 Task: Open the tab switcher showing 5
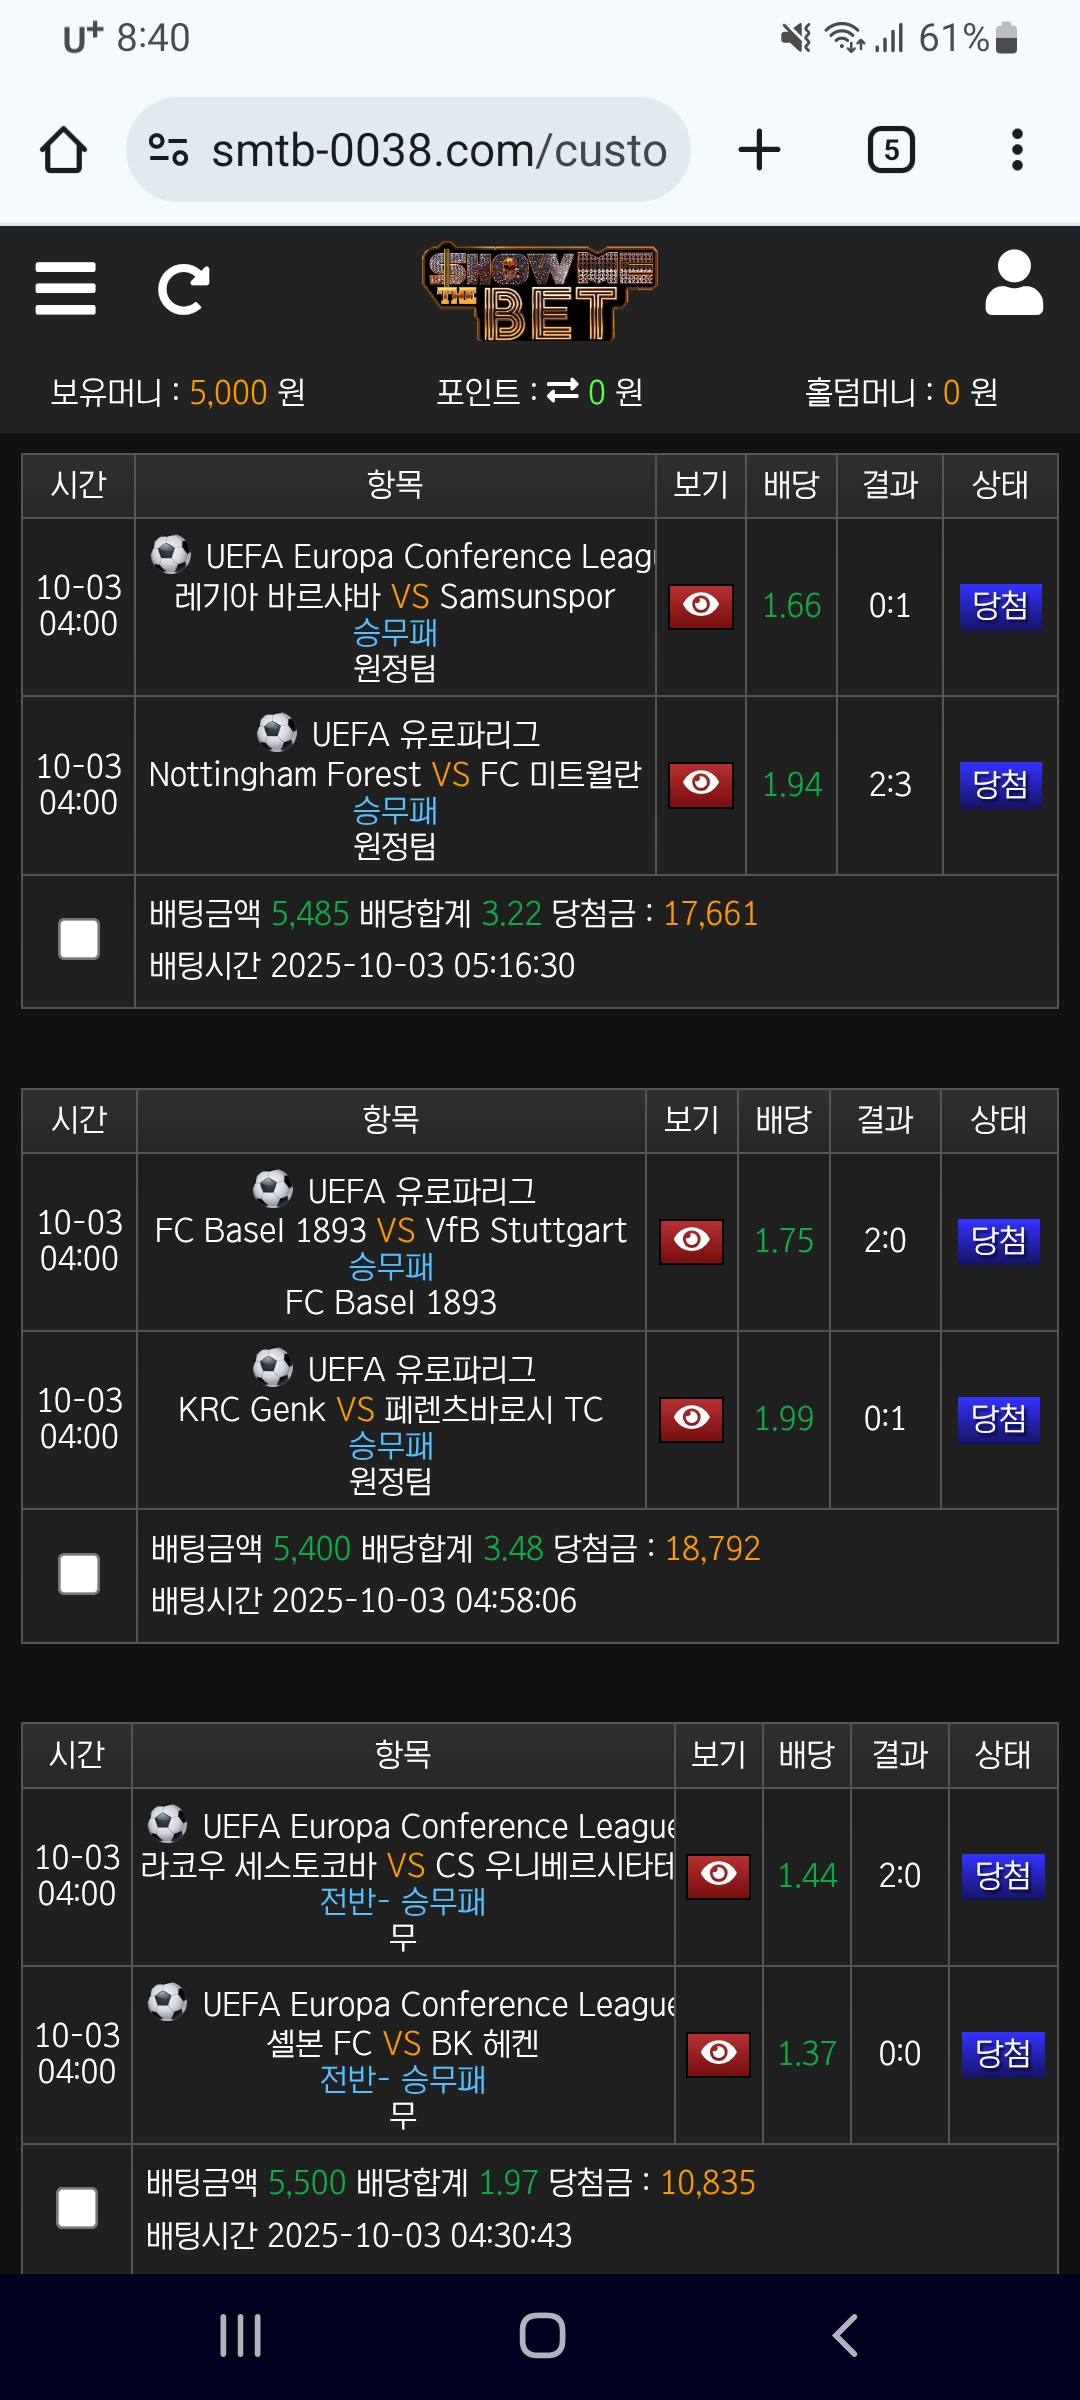tap(890, 150)
